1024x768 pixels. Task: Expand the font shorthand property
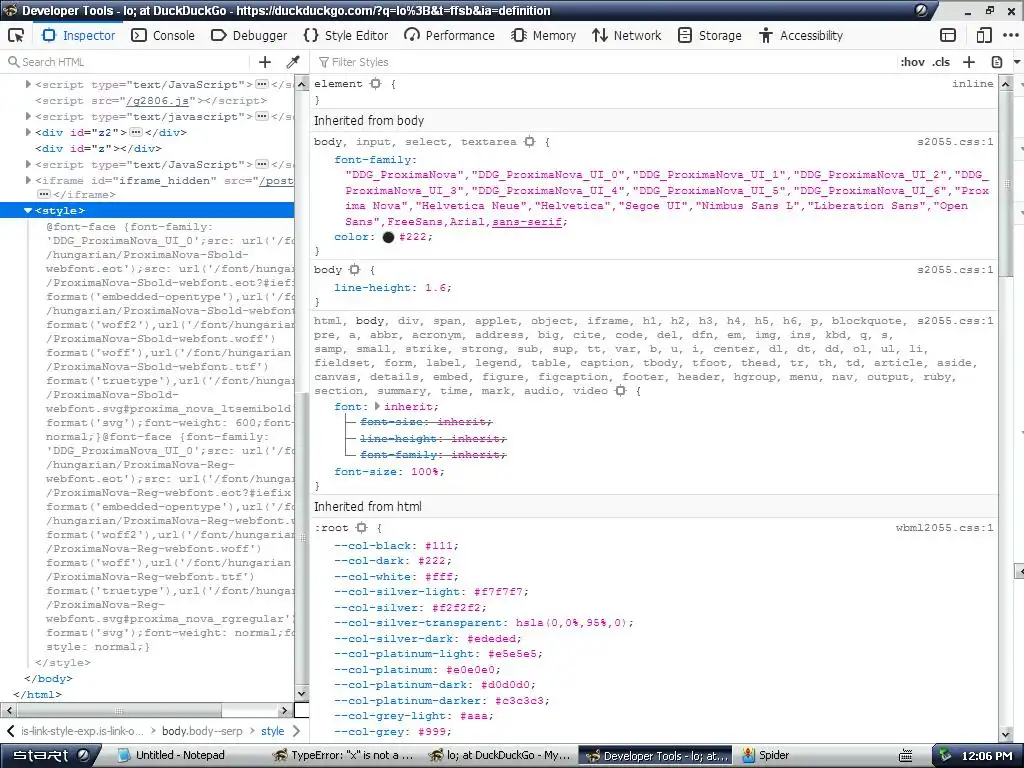pyautogui.click(x=377, y=406)
